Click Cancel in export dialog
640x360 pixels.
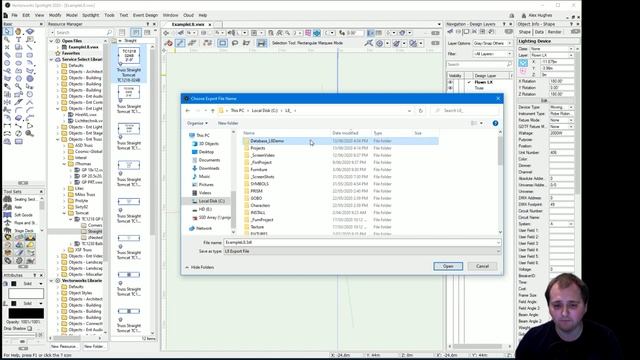(x=482, y=266)
